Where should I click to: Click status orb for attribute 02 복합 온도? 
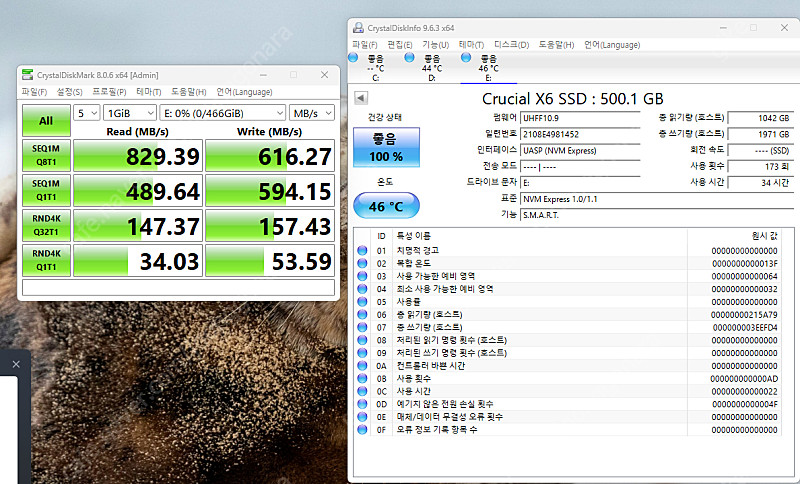point(362,263)
